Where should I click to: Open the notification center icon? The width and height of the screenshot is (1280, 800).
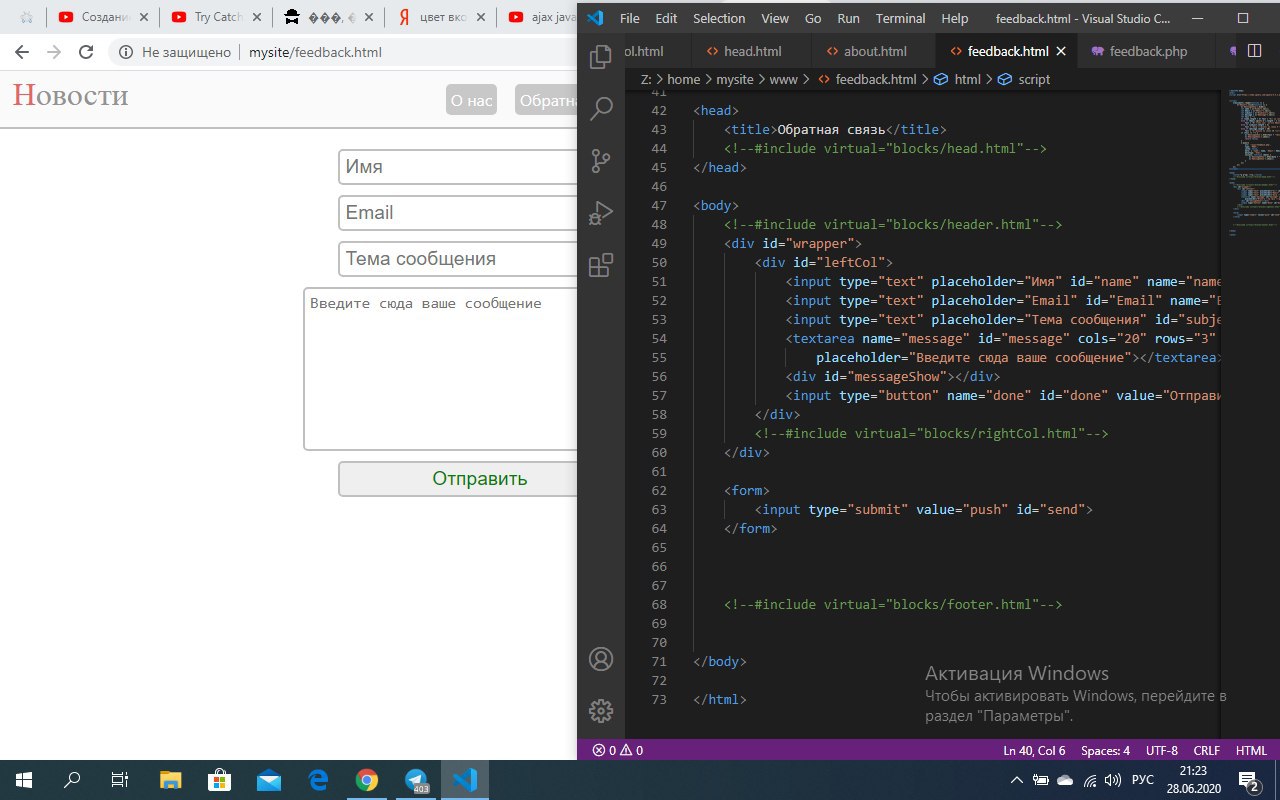[1248, 780]
